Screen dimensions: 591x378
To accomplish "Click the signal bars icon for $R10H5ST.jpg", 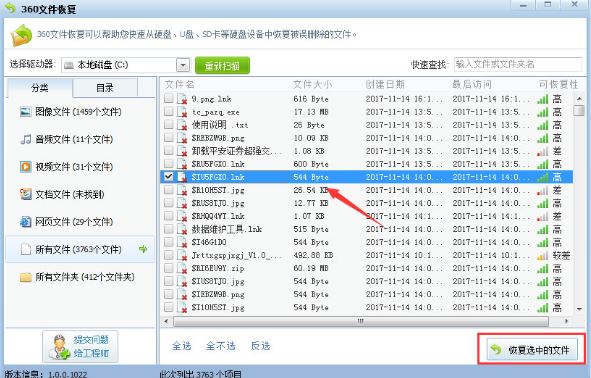I will click(543, 190).
